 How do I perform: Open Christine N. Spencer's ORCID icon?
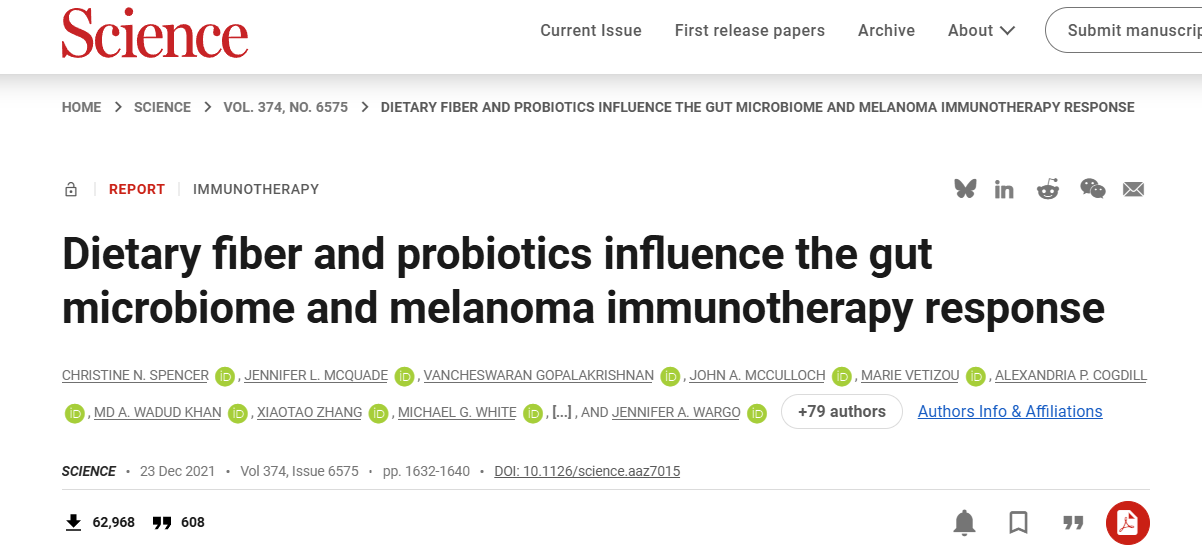coord(225,376)
